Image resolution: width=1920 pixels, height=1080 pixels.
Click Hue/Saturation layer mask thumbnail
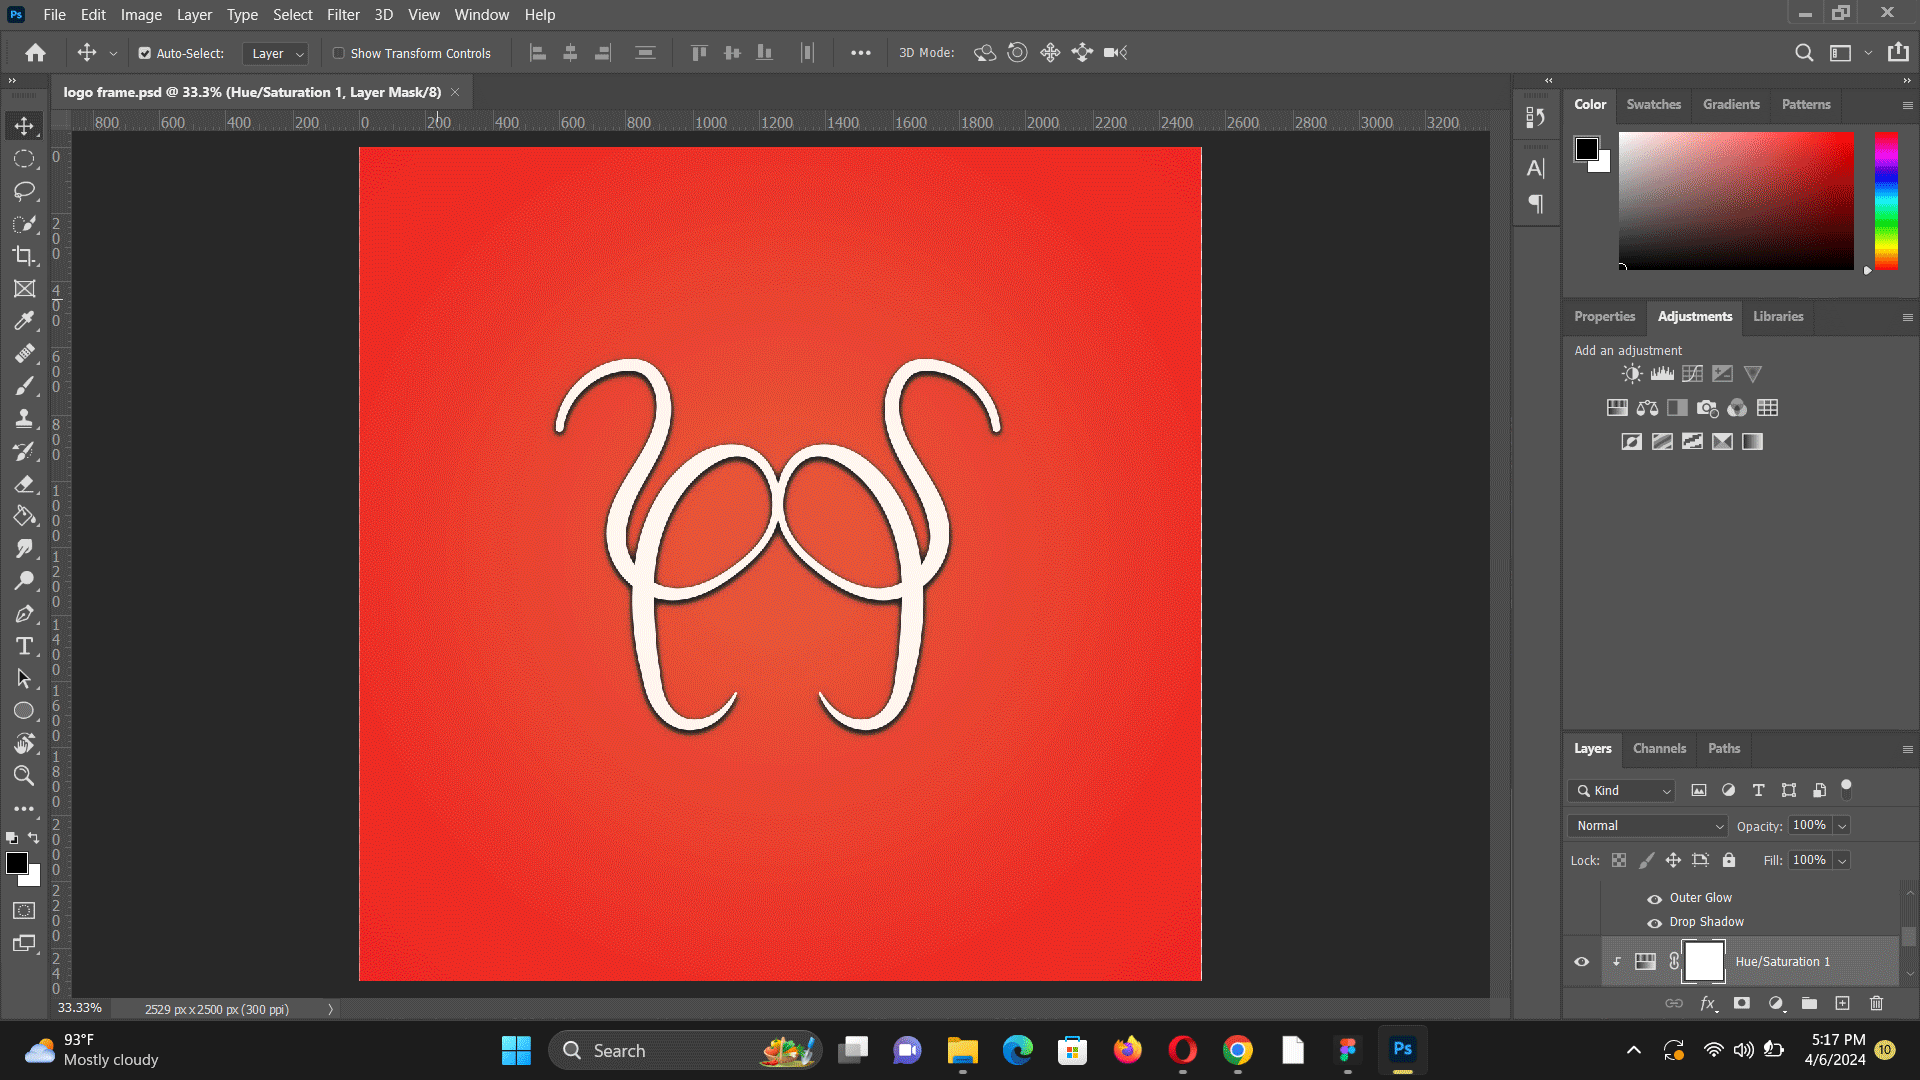click(1704, 962)
